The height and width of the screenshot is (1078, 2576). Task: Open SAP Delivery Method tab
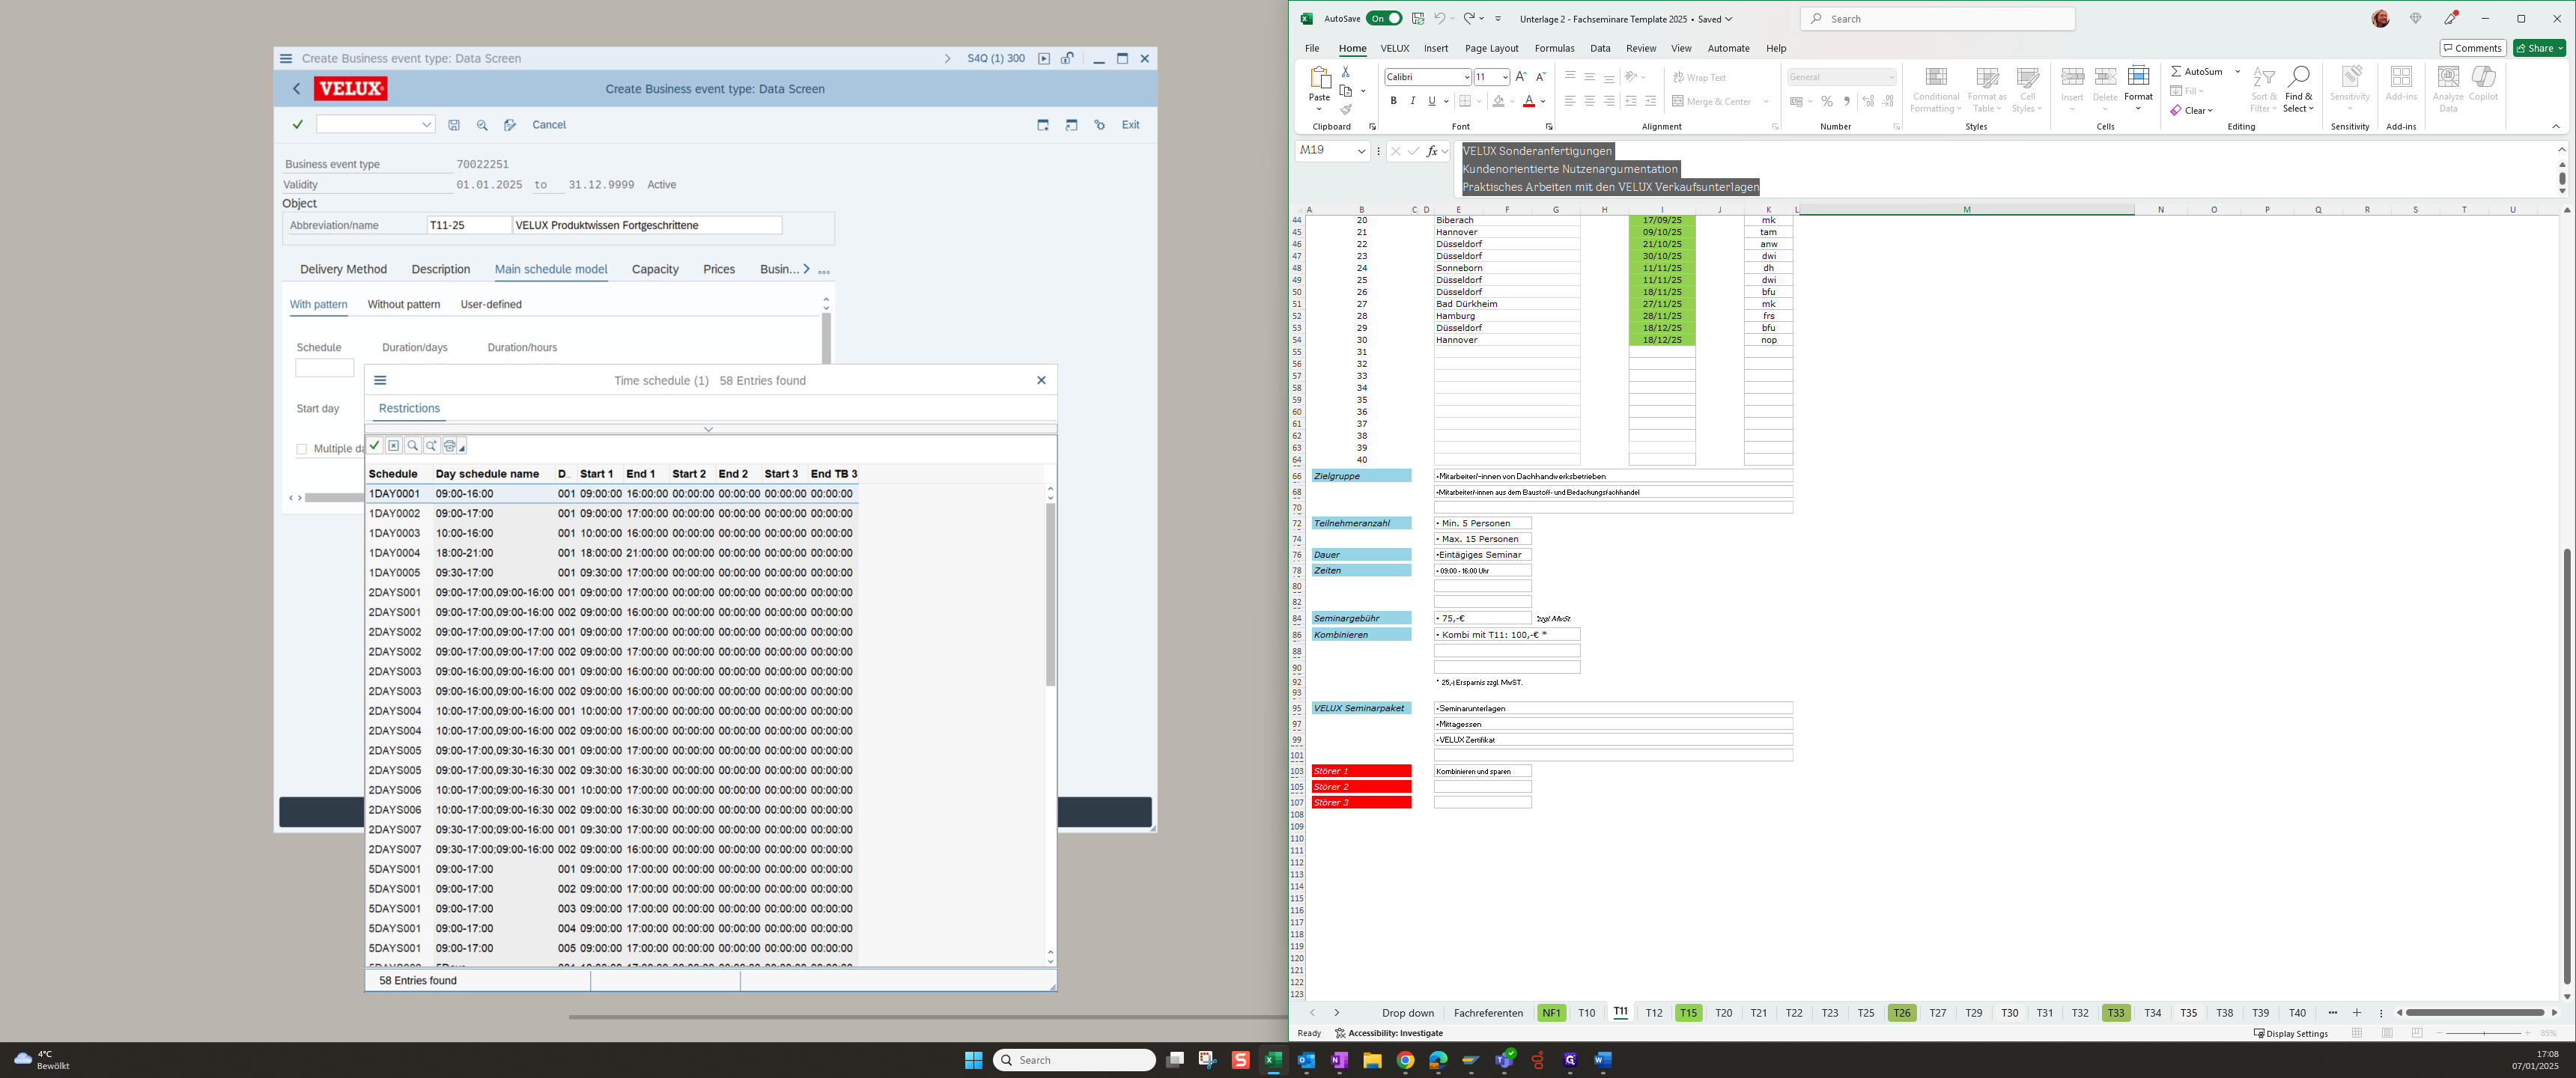pyautogui.click(x=343, y=269)
